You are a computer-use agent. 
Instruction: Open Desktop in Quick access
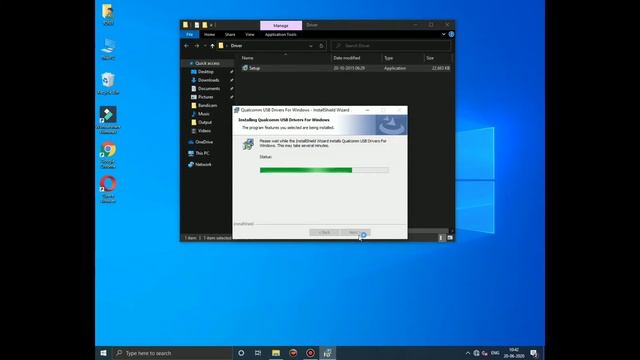pos(206,72)
